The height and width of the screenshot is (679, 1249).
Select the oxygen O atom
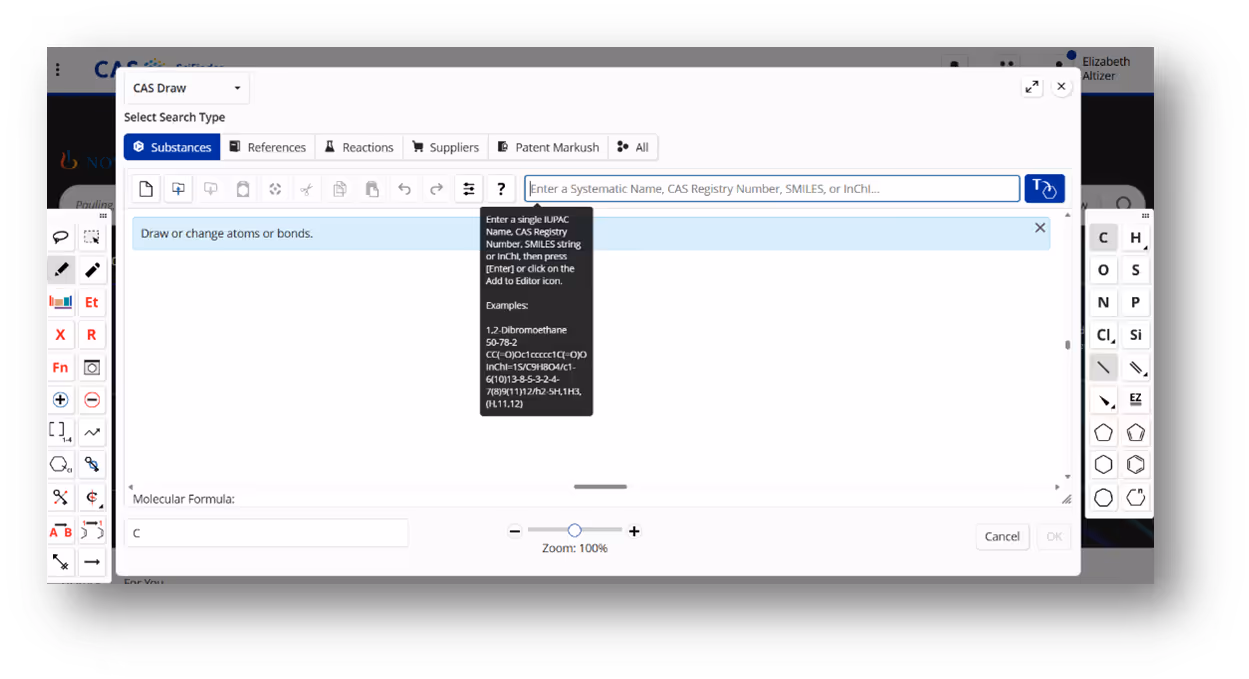(x=1103, y=270)
